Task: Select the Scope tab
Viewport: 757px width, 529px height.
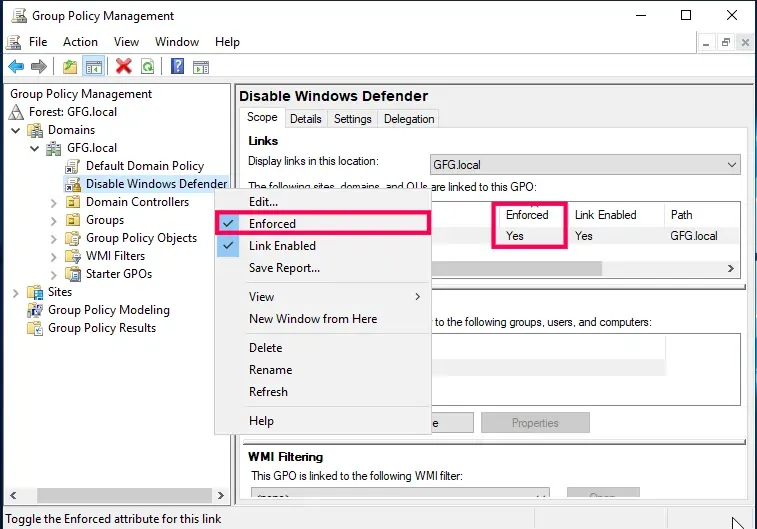Action: 262,117
